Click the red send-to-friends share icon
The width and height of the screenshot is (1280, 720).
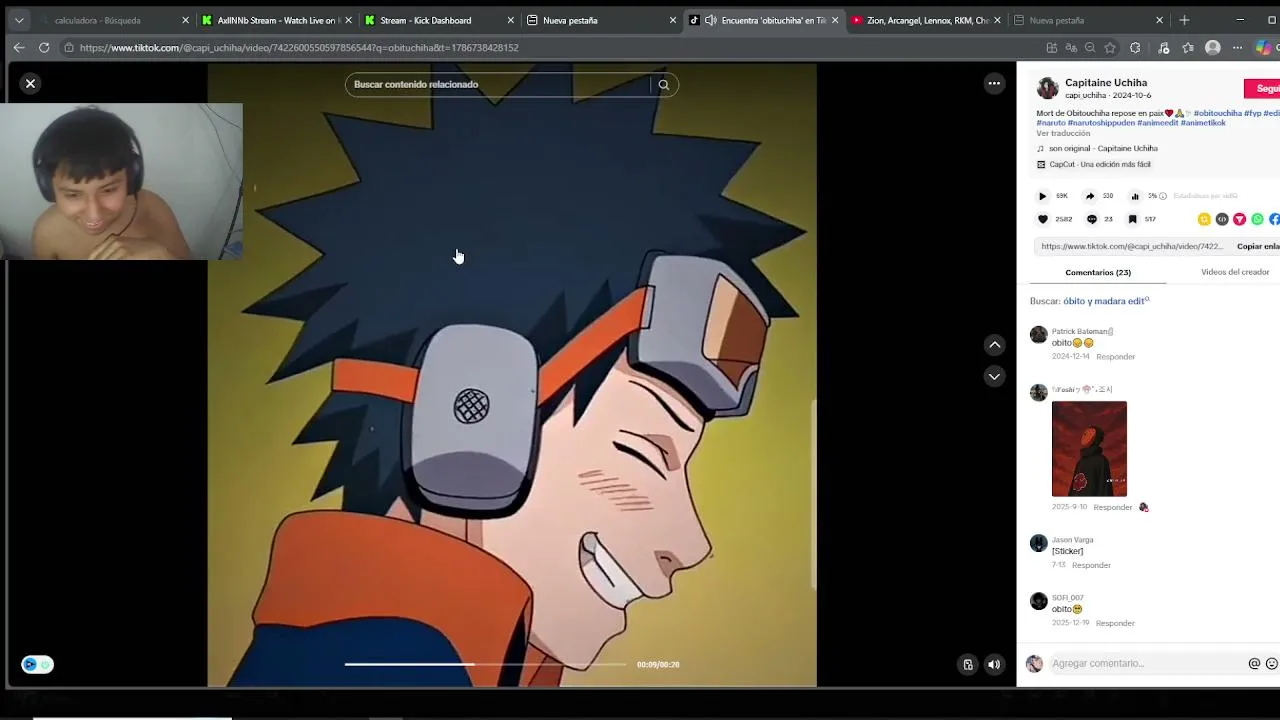point(1239,219)
